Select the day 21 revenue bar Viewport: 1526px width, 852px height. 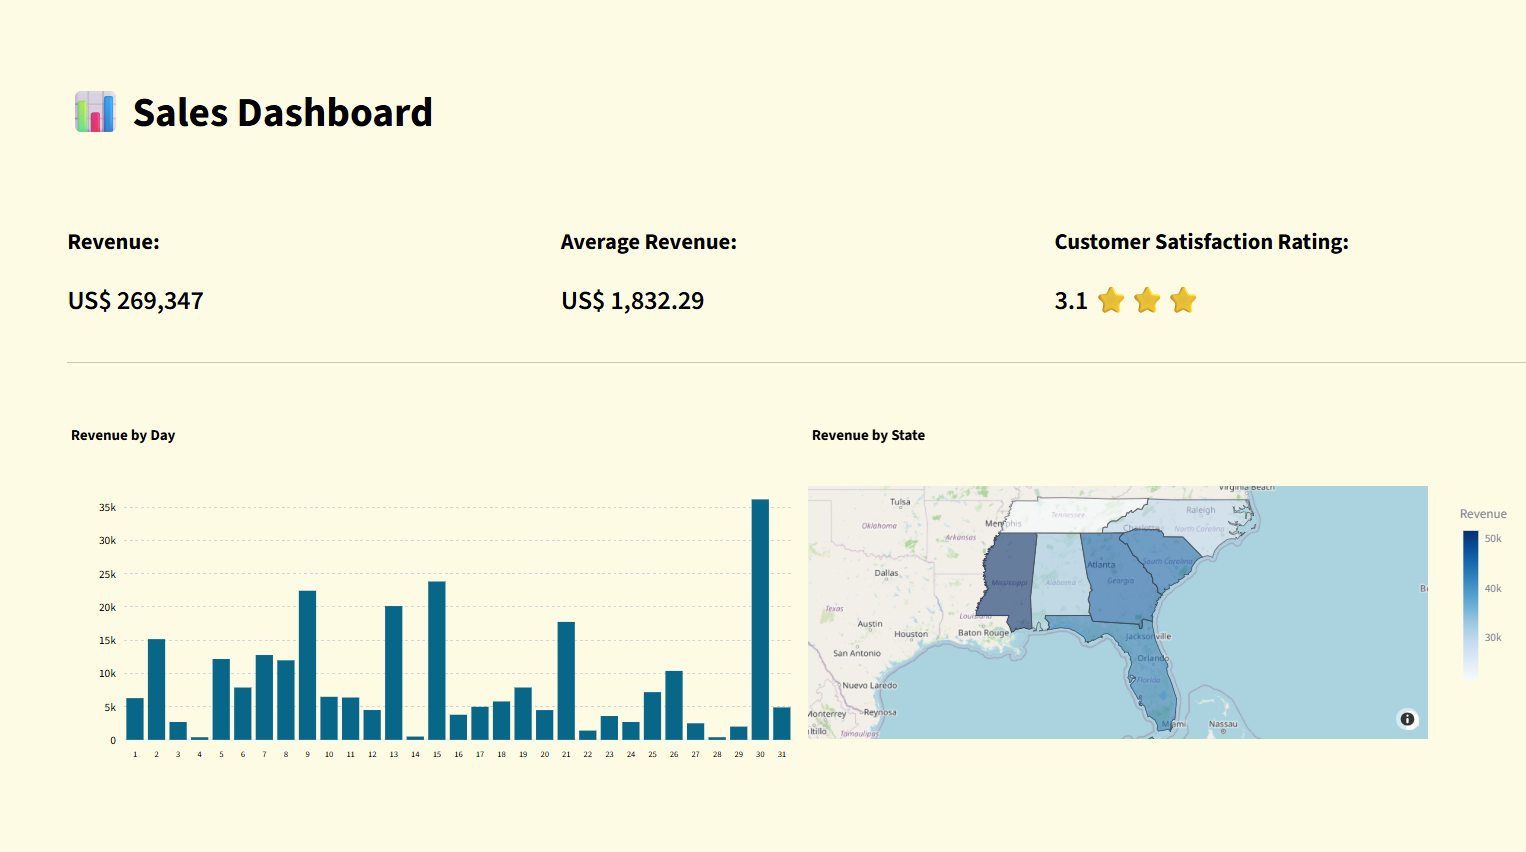coord(566,681)
